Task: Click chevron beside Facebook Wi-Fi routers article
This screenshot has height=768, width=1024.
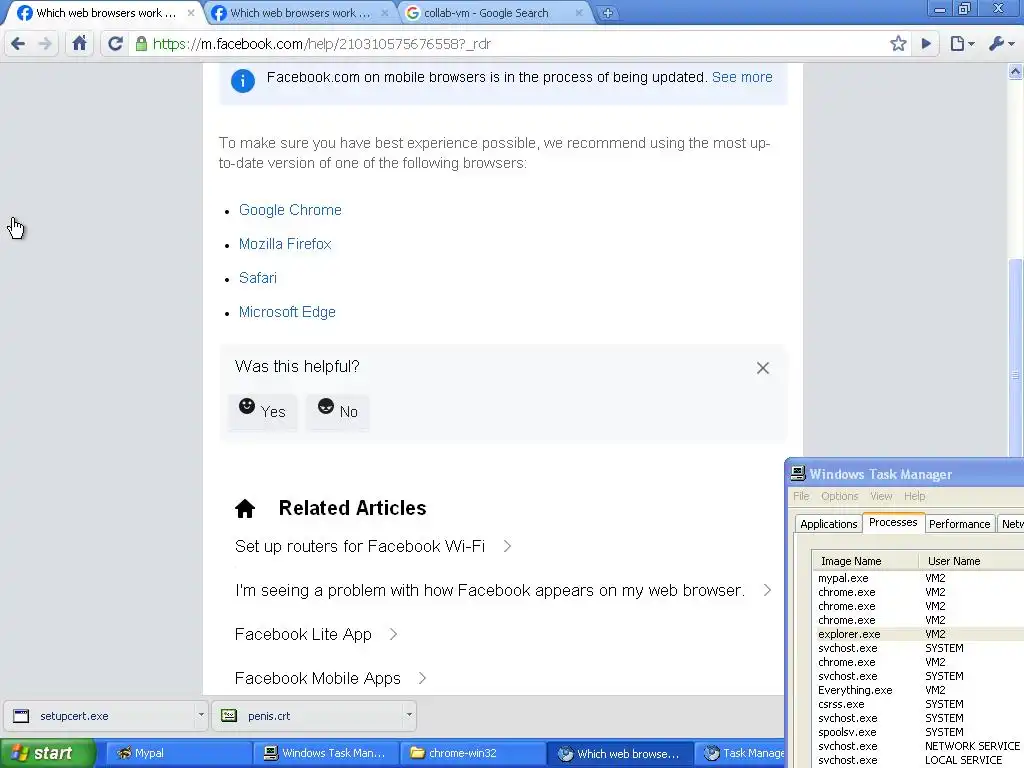Action: (x=507, y=546)
